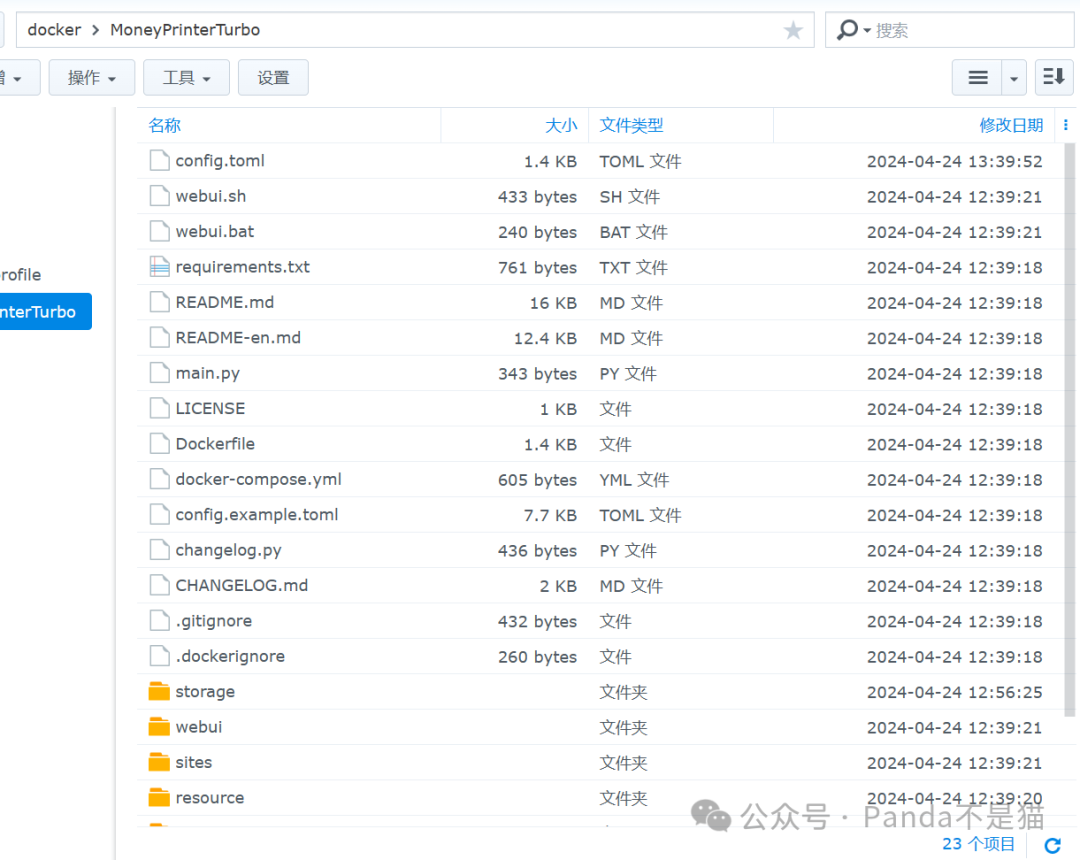This screenshot has height=860, width=1080.
Task: Select the LICENSE file name
Action: pos(210,408)
